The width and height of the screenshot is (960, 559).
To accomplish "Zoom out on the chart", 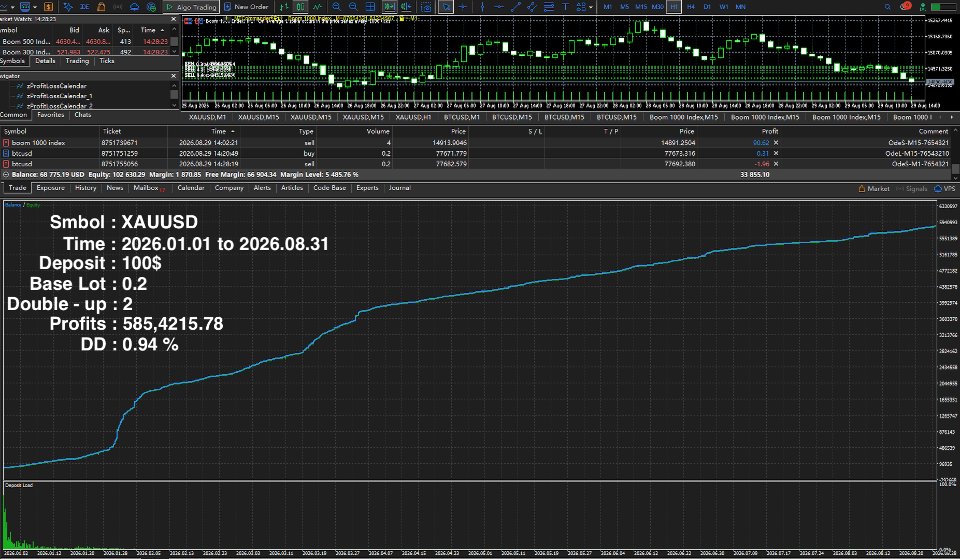I will [x=353, y=7].
